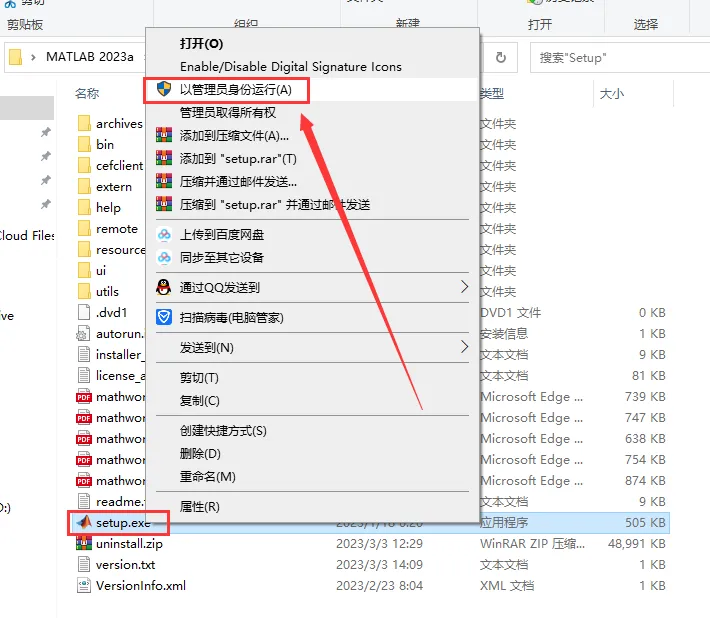Click the 安装信息 type cell
This screenshot has width=710, height=618.
pos(504,334)
